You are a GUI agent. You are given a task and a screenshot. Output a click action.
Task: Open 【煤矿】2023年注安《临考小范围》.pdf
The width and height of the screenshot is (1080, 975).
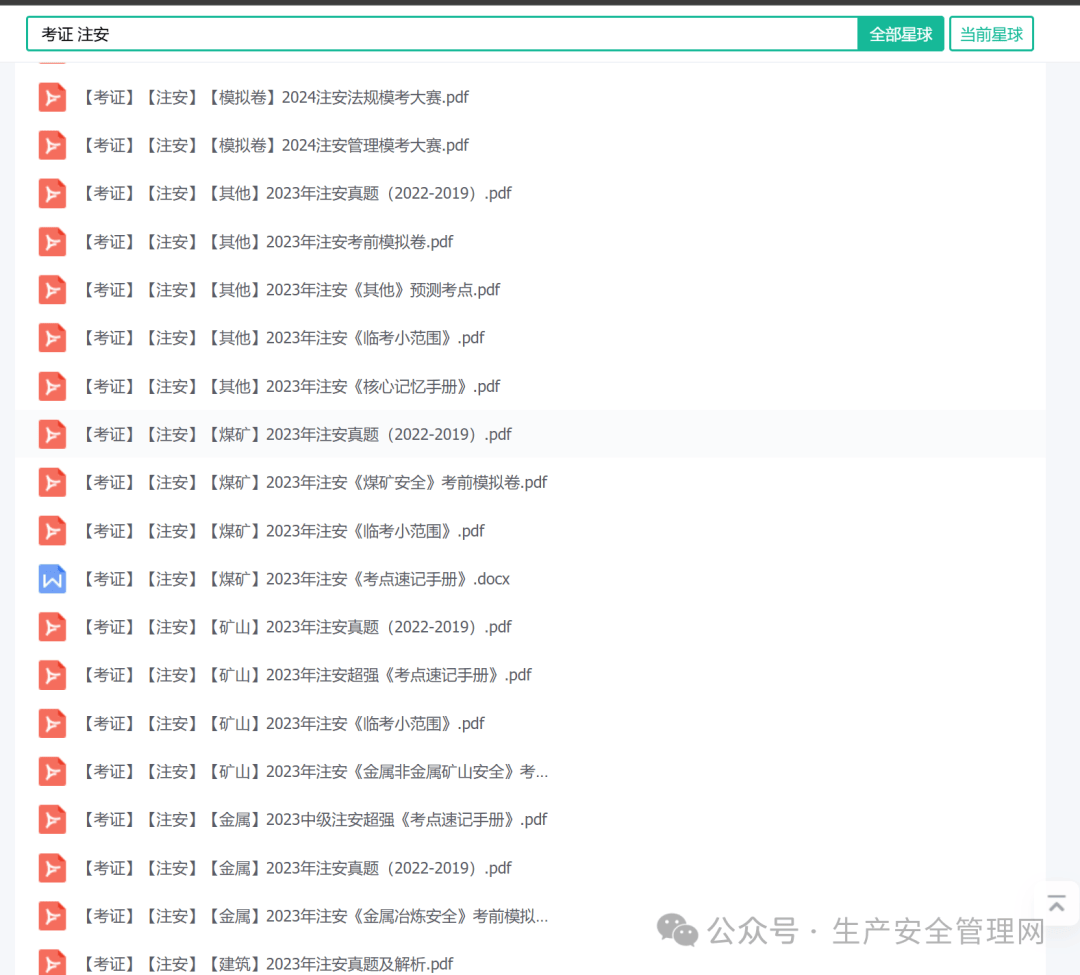point(282,531)
